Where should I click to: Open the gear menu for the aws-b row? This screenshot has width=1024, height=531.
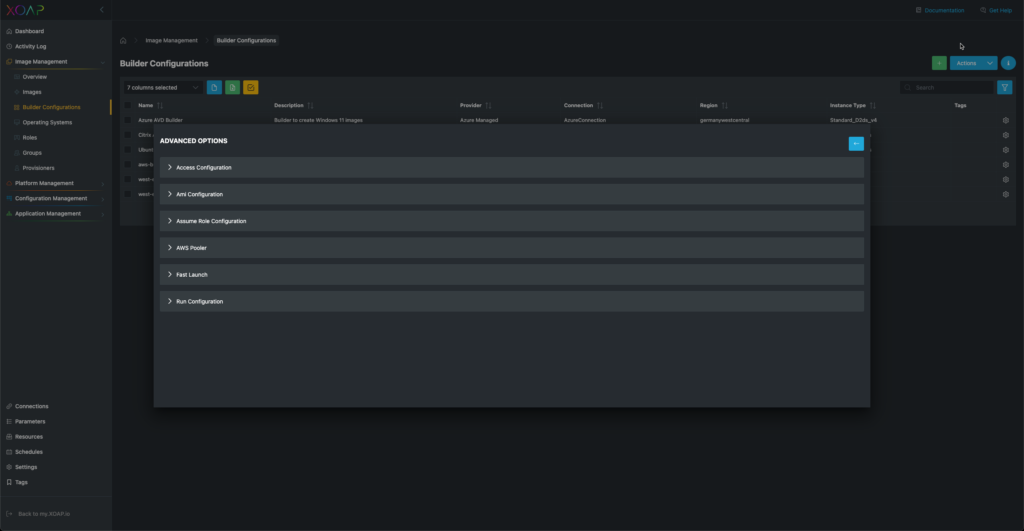(1006, 165)
